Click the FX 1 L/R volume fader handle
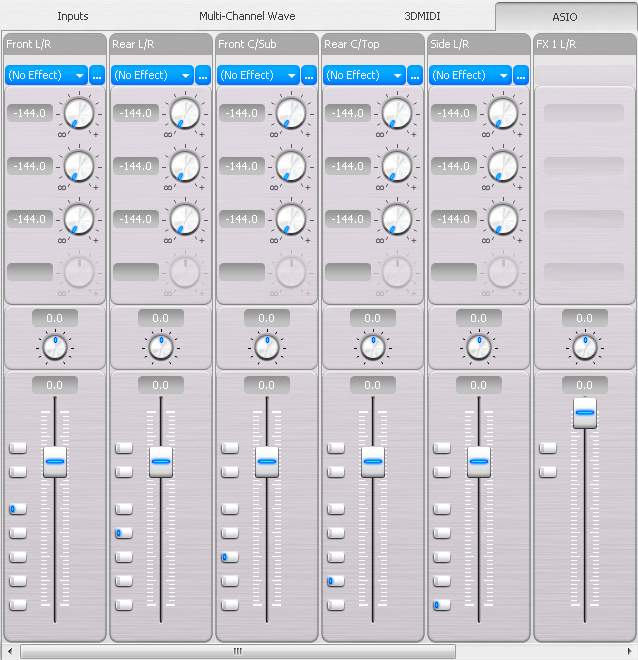The image size is (638, 660). coord(584,412)
